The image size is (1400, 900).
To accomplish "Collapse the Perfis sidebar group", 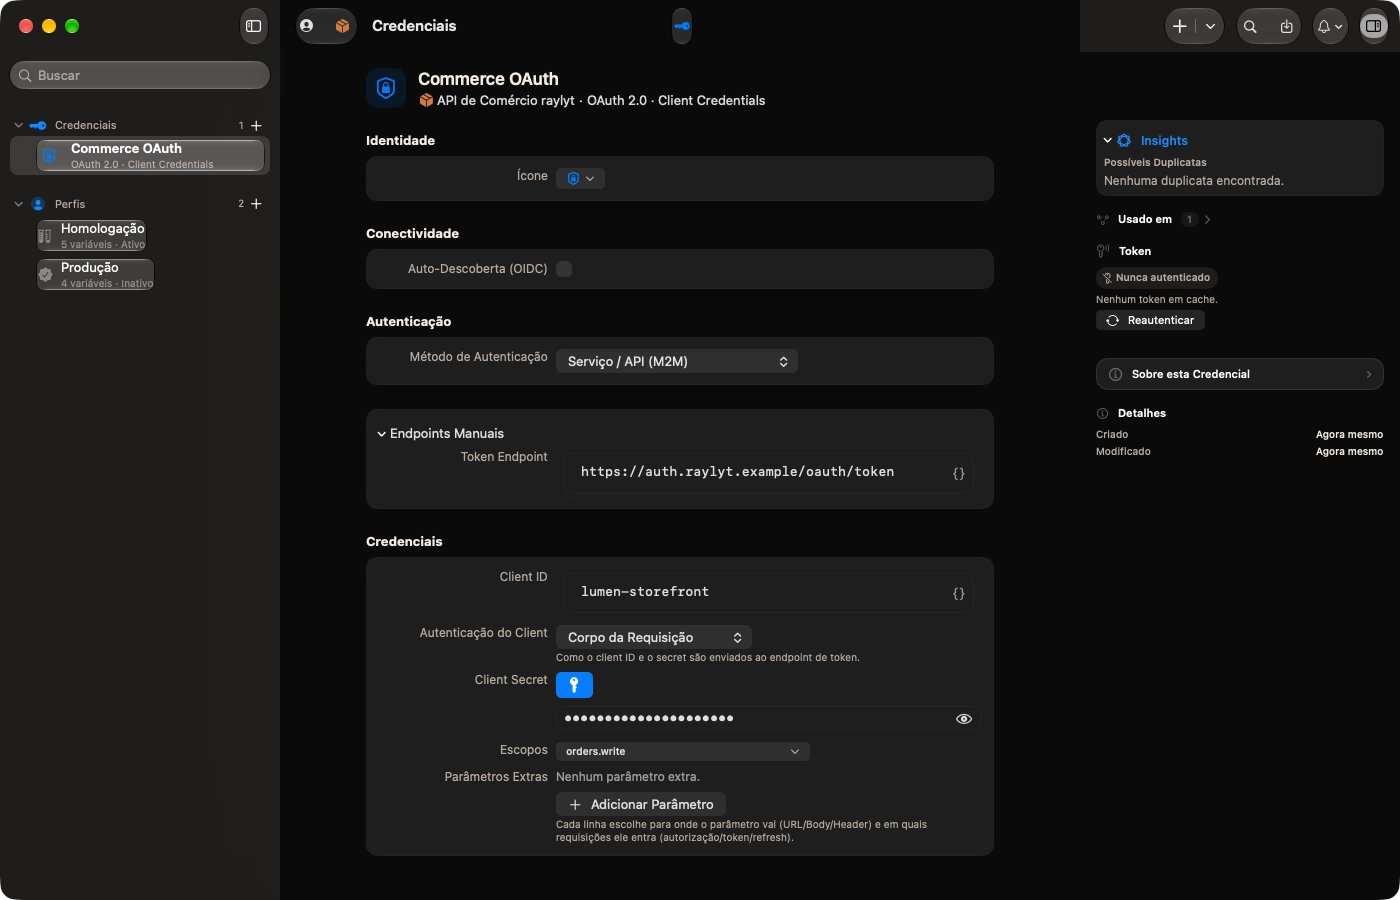I will tap(18, 204).
